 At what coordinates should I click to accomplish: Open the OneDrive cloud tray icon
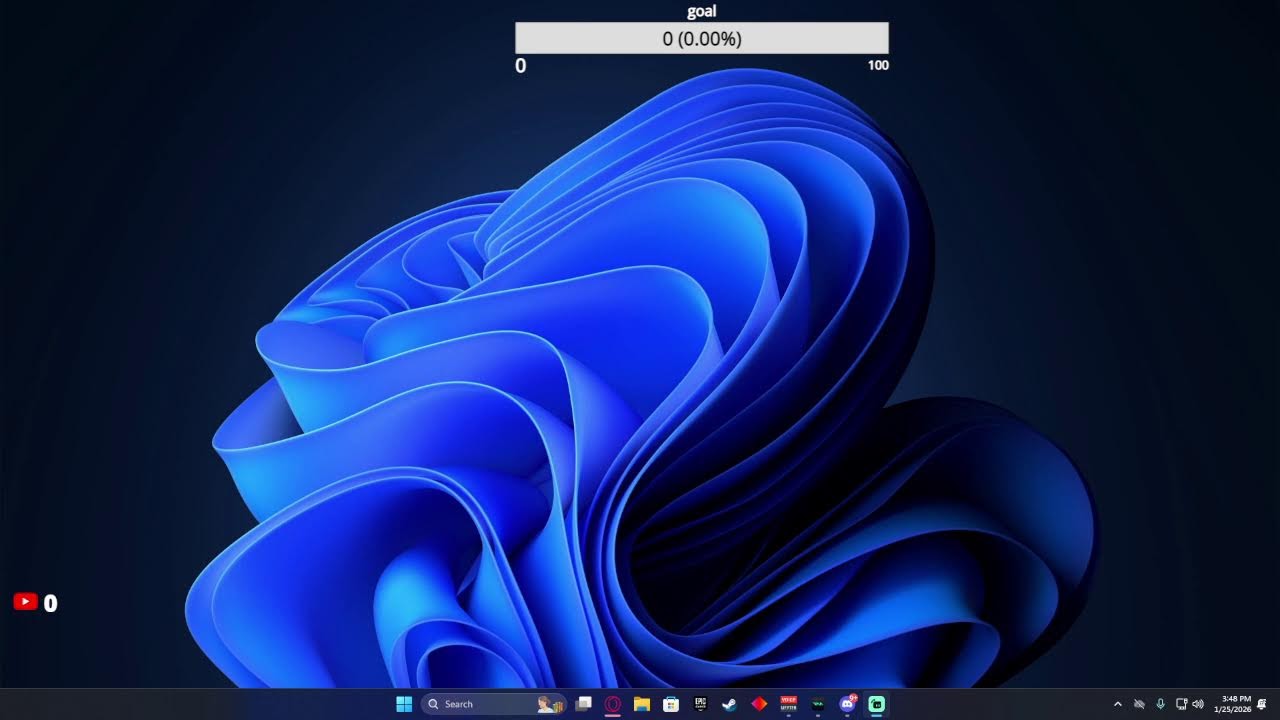[1139, 704]
